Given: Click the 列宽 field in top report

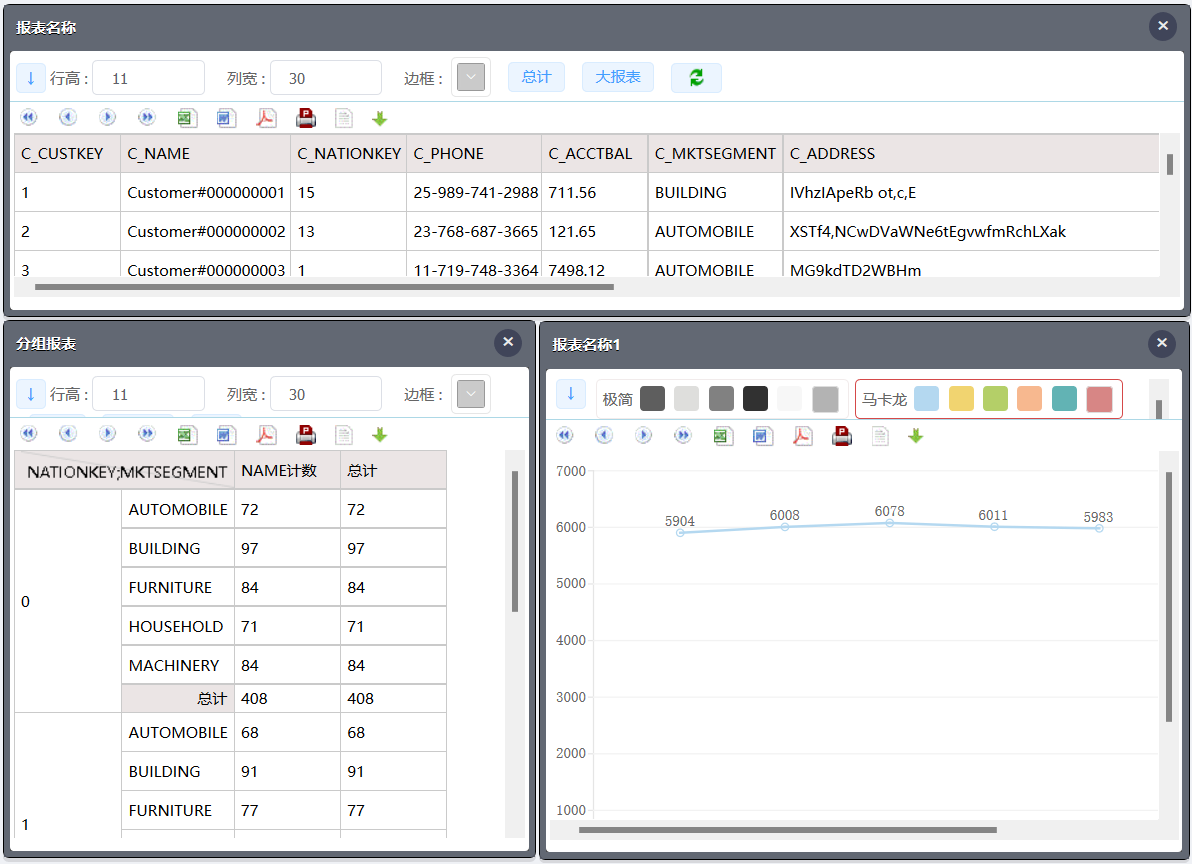Looking at the screenshot, I should (x=325, y=78).
